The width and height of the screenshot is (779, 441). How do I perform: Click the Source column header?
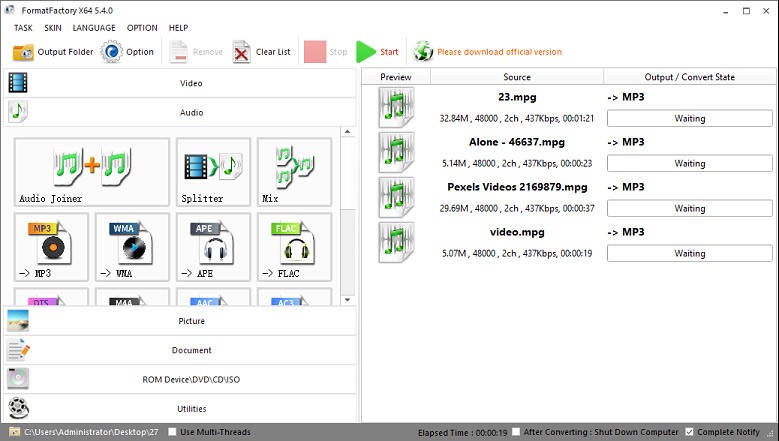coord(517,77)
